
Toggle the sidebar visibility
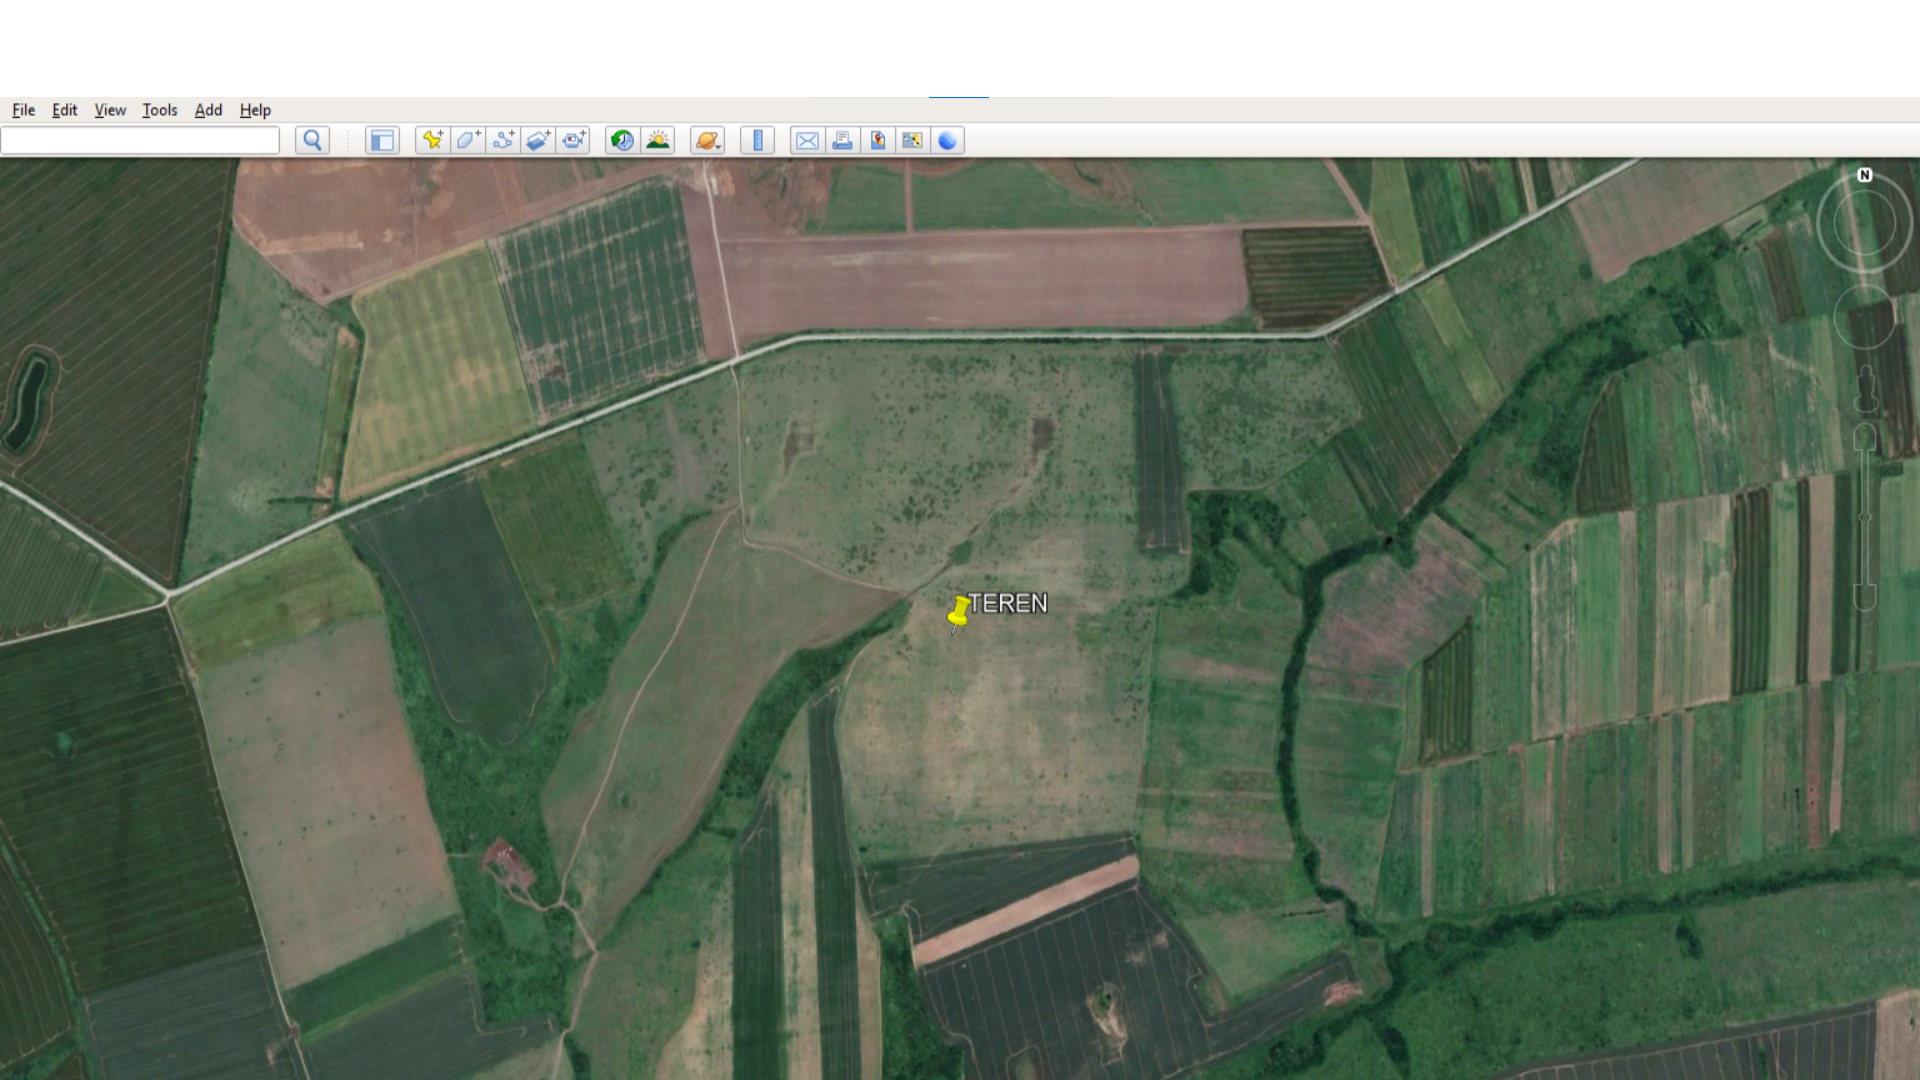pyautogui.click(x=381, y=140)
